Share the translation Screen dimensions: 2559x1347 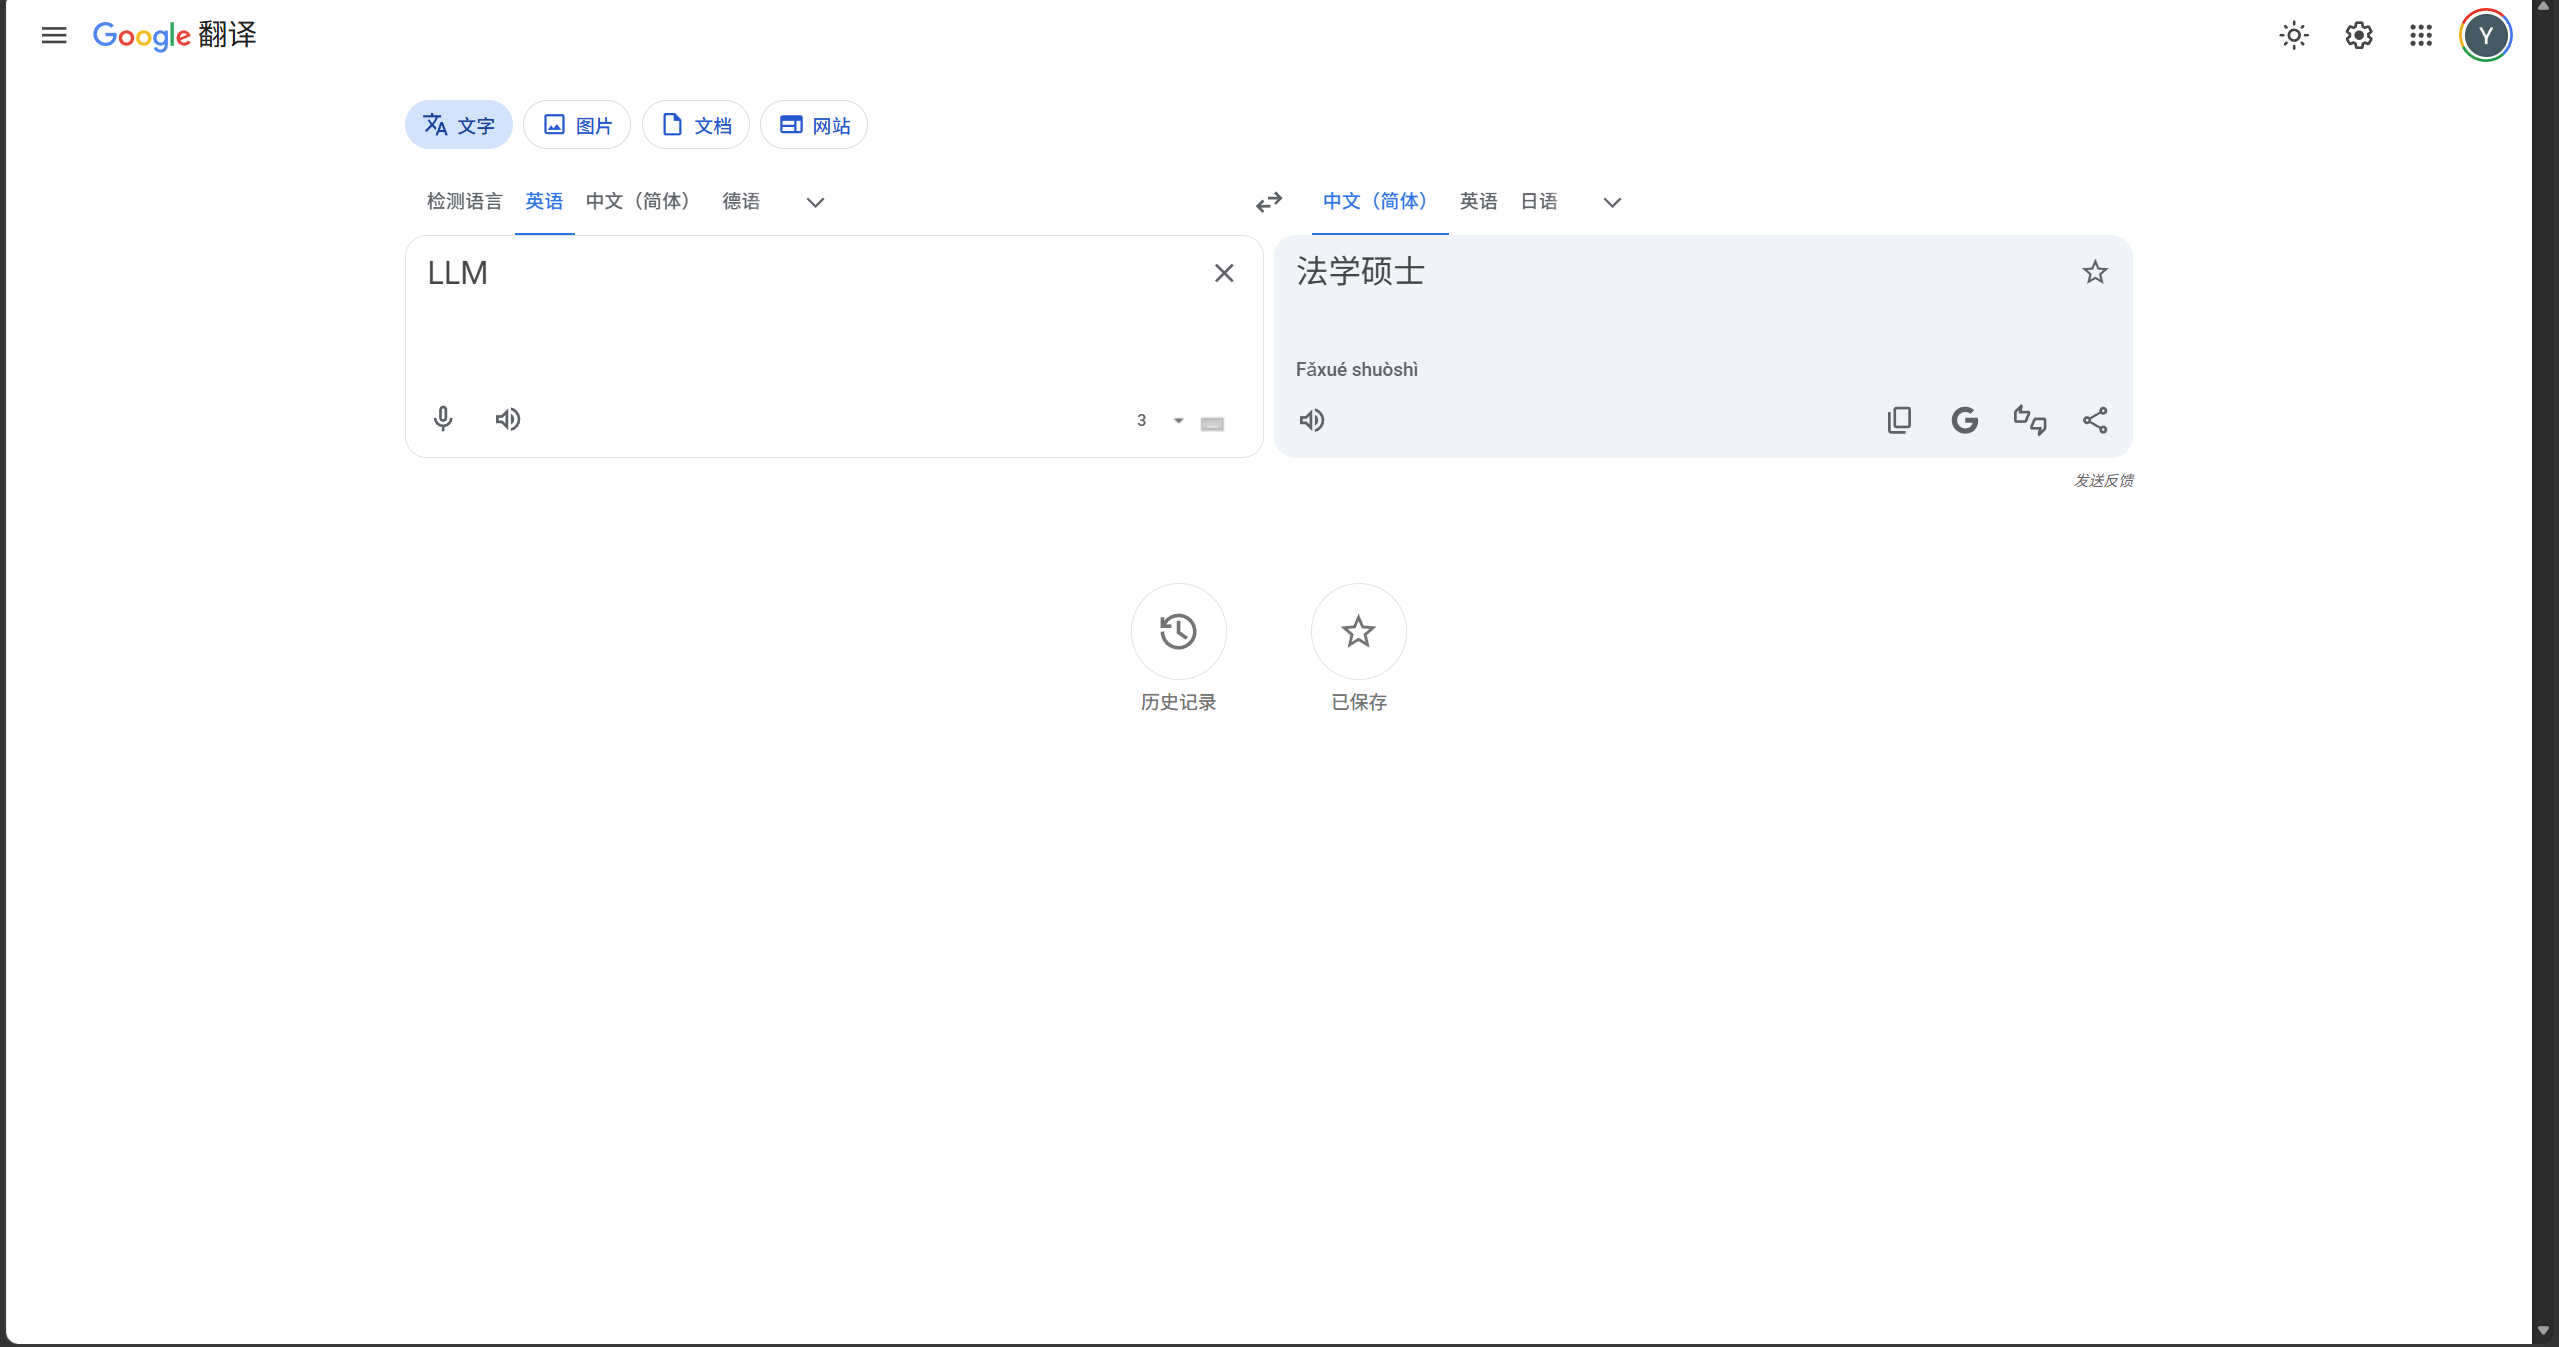pos(2095,420)
